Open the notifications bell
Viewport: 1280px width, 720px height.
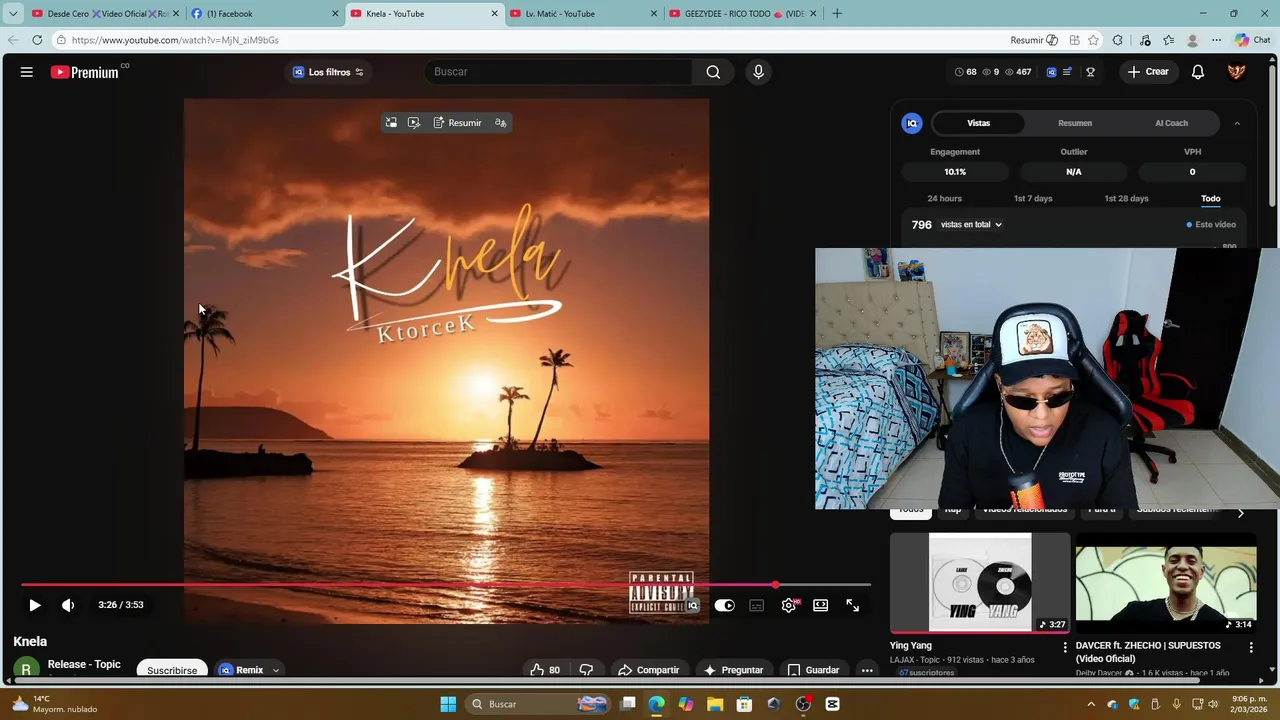click(1198, 72)
